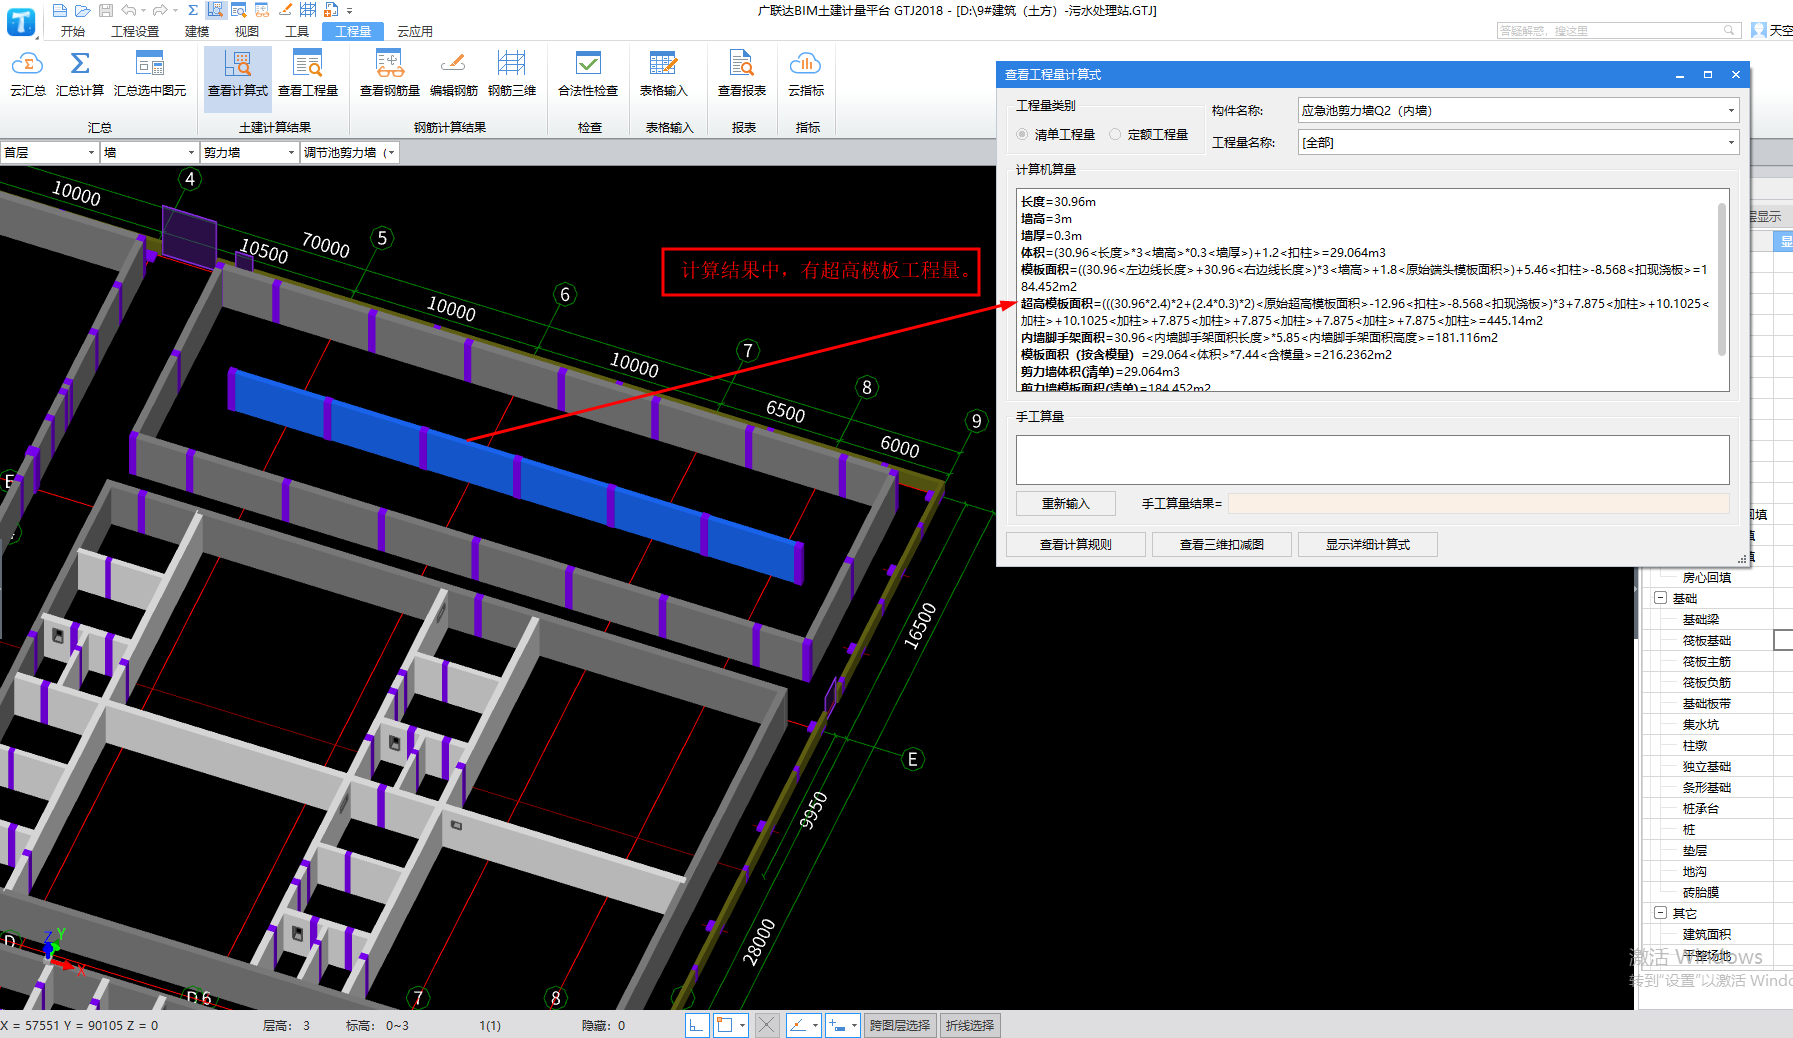The image size is (1793, 1038).
Task: Click the calculation results vertical scrollbar
Action: [1722, 279]
